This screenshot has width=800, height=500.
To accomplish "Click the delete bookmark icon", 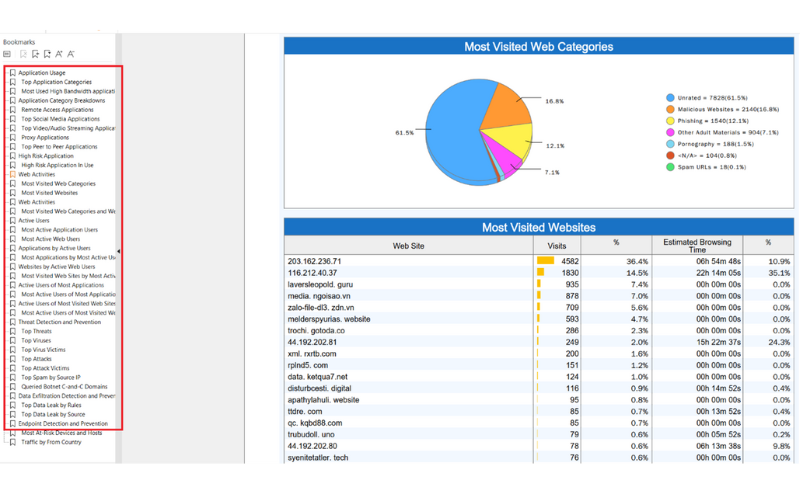I will pyautogui.click(x=23, y=54).
